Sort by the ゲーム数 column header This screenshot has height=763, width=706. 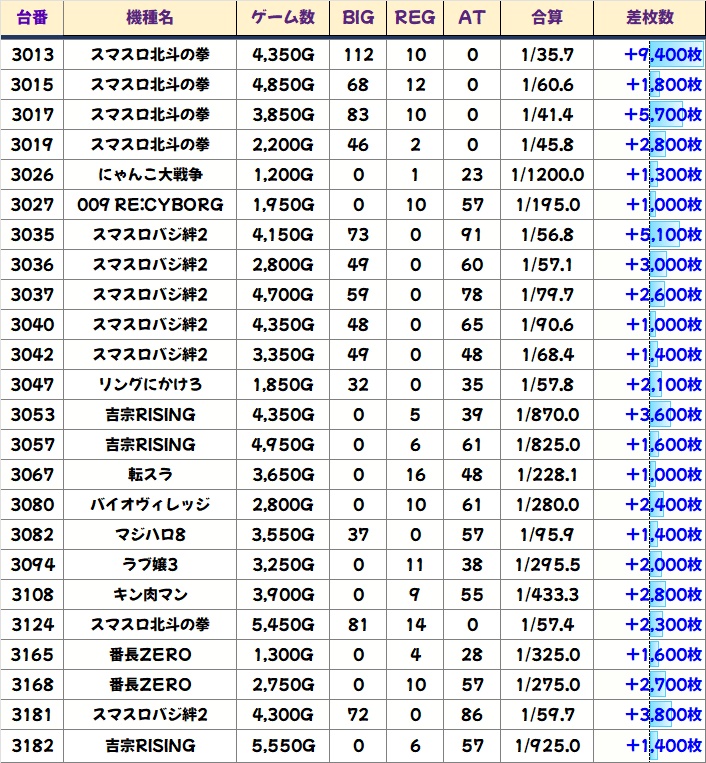(283, 18)
